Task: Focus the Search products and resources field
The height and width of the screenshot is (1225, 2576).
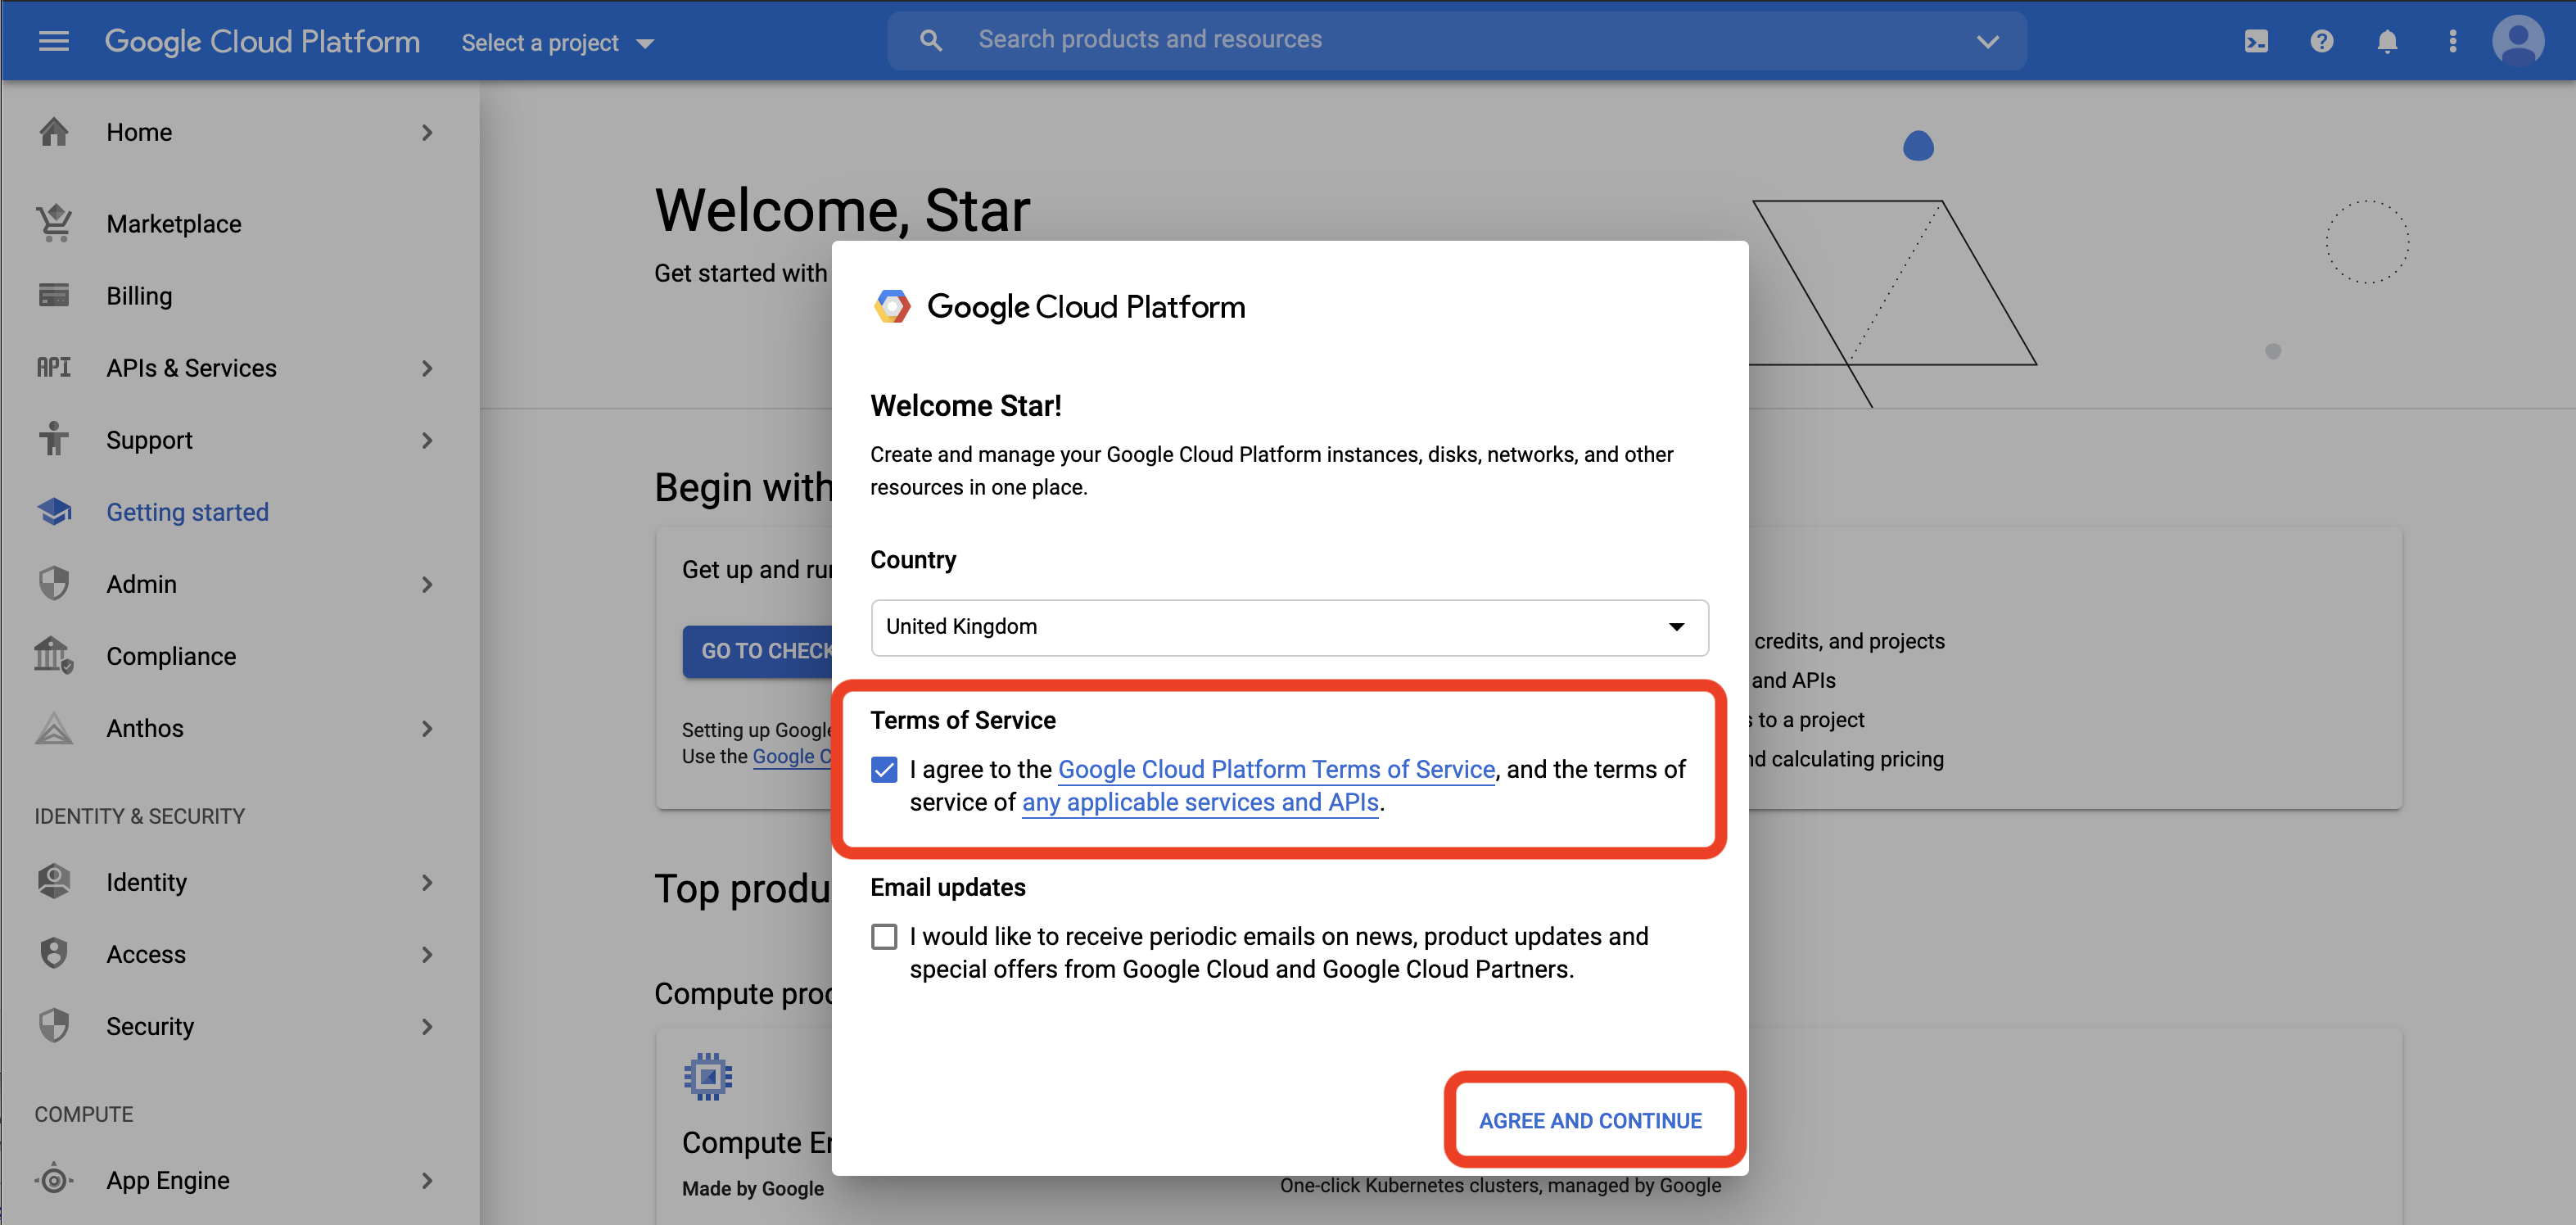Action: 1455,40
